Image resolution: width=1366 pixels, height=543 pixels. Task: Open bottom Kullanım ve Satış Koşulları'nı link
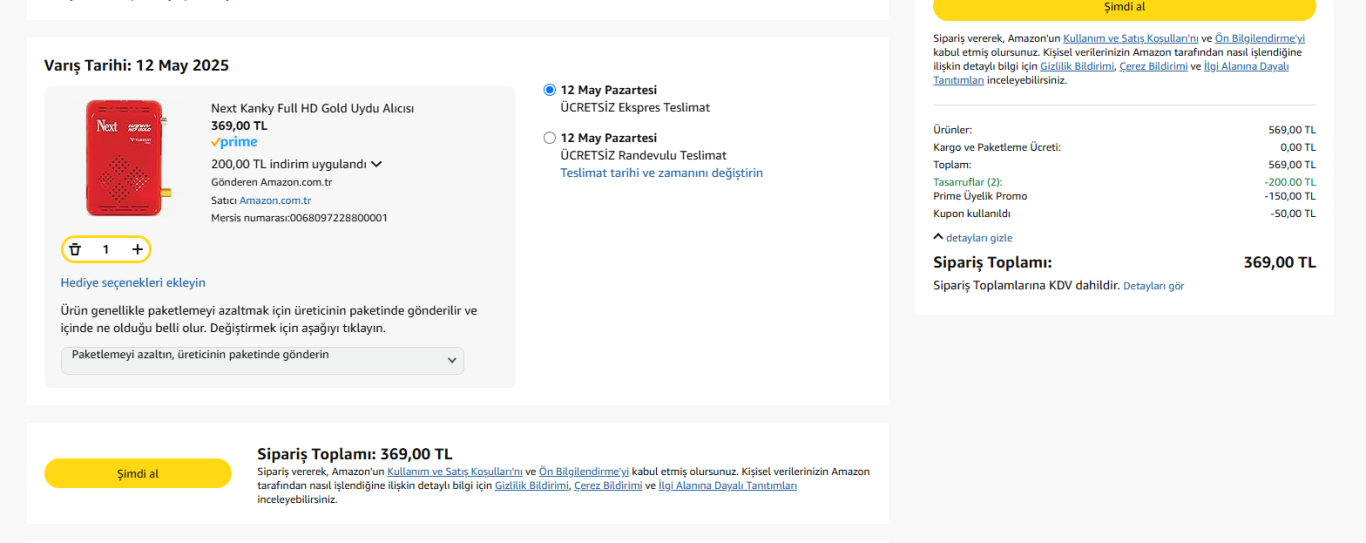click(455, 471)
